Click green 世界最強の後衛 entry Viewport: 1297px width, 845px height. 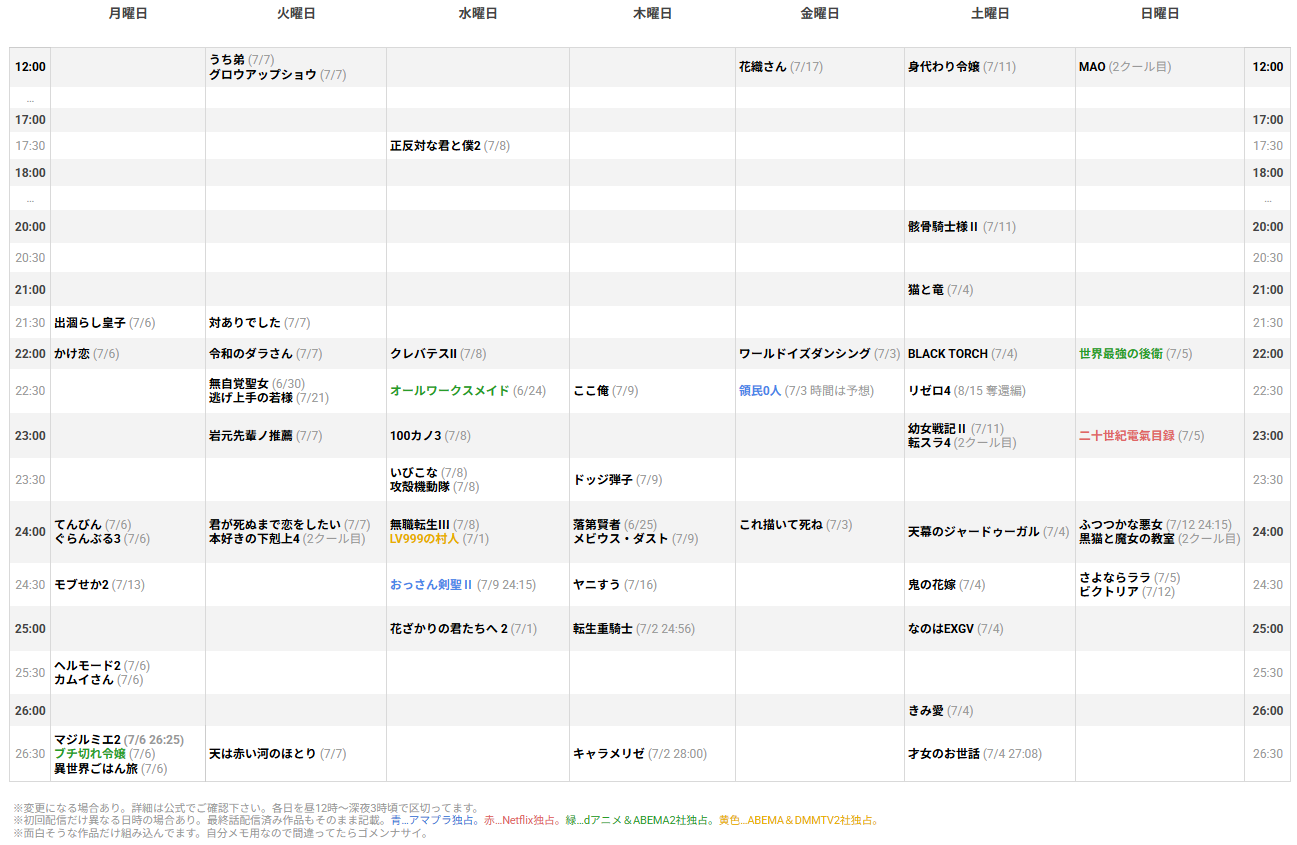1136,354
